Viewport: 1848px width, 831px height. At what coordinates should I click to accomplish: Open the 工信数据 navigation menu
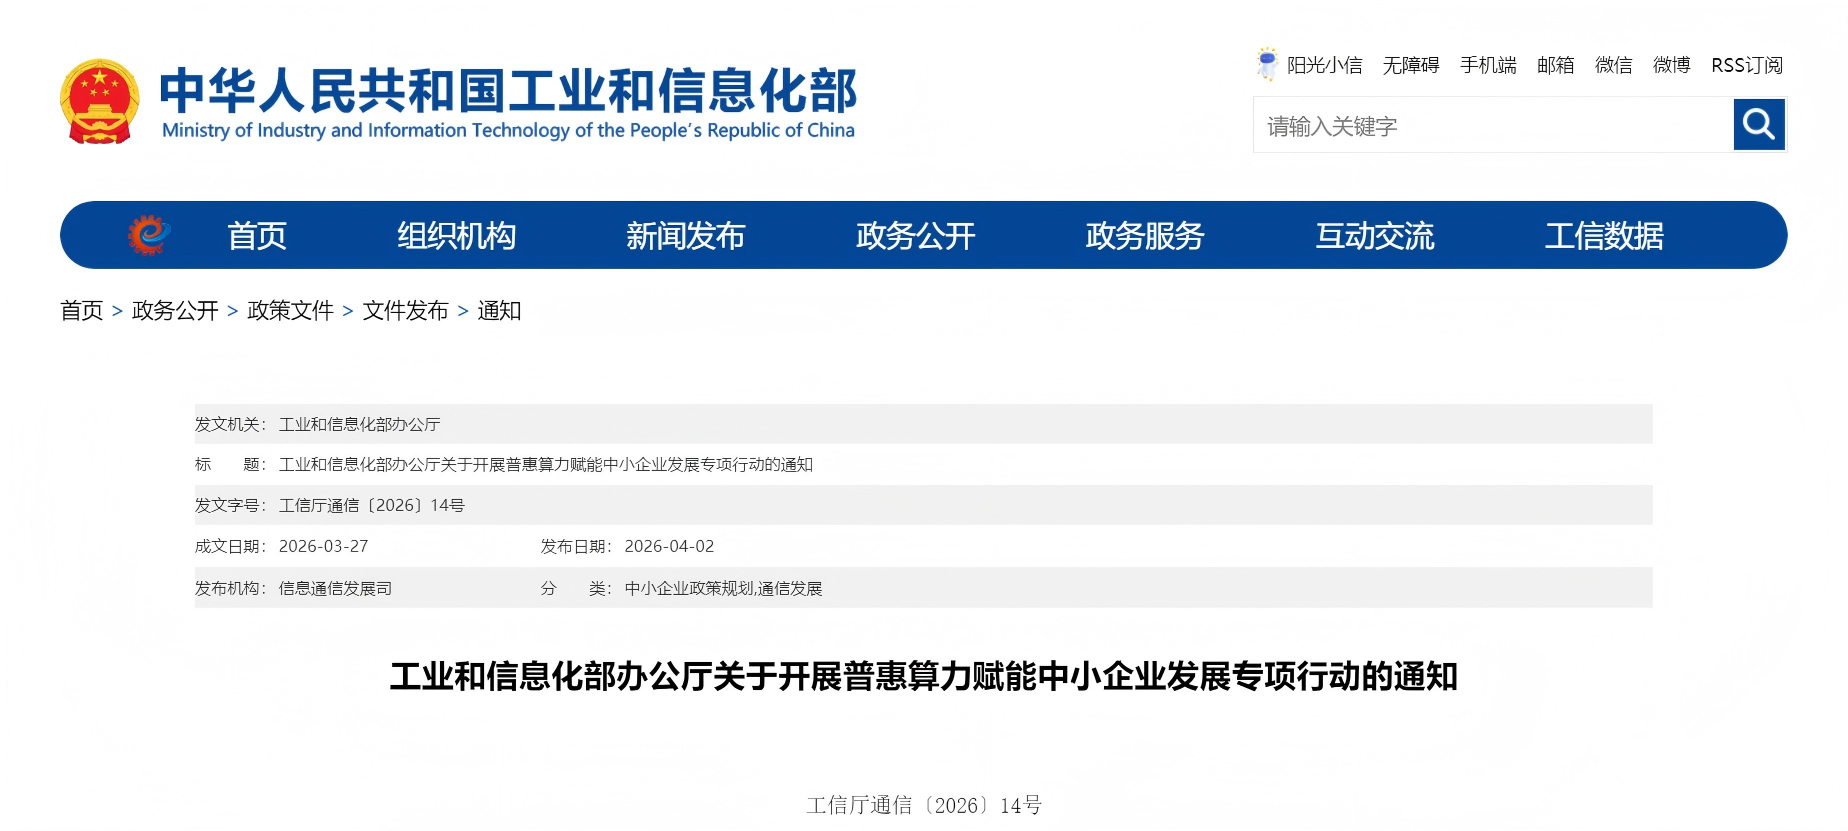click(x=1604, y=236)
